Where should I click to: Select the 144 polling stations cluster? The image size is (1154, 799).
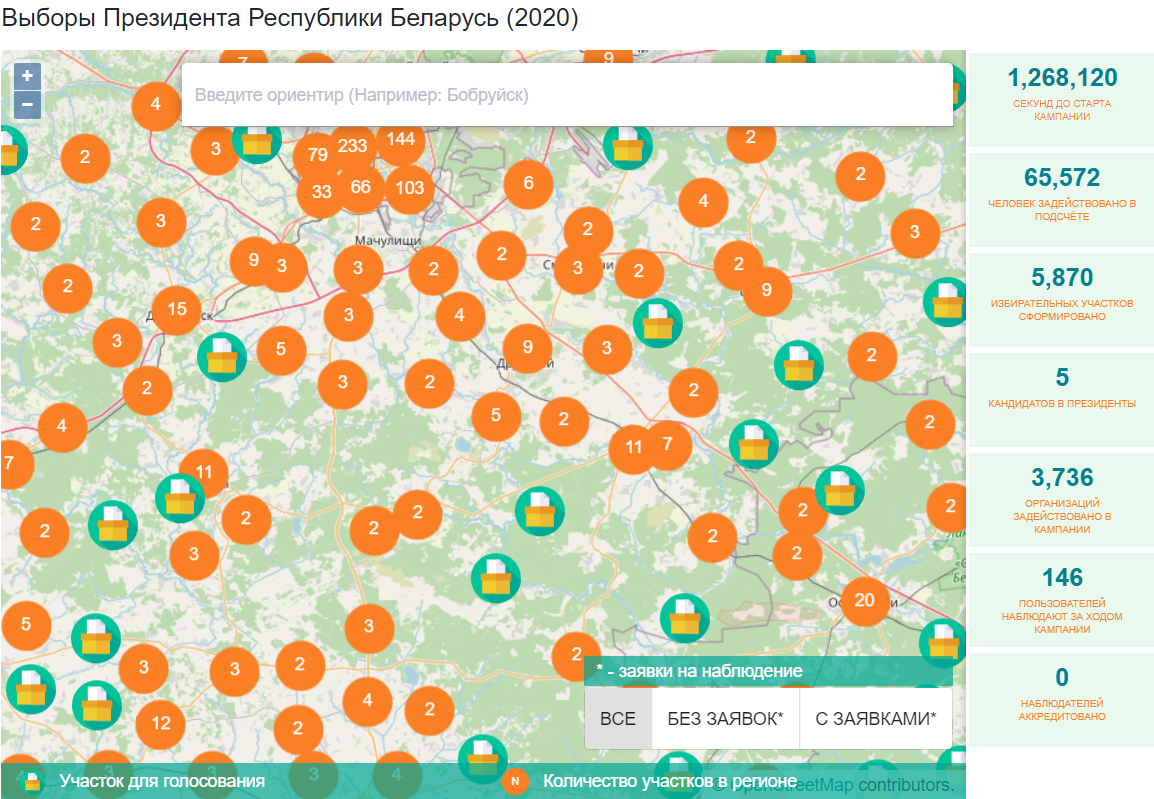pos(401,139)
